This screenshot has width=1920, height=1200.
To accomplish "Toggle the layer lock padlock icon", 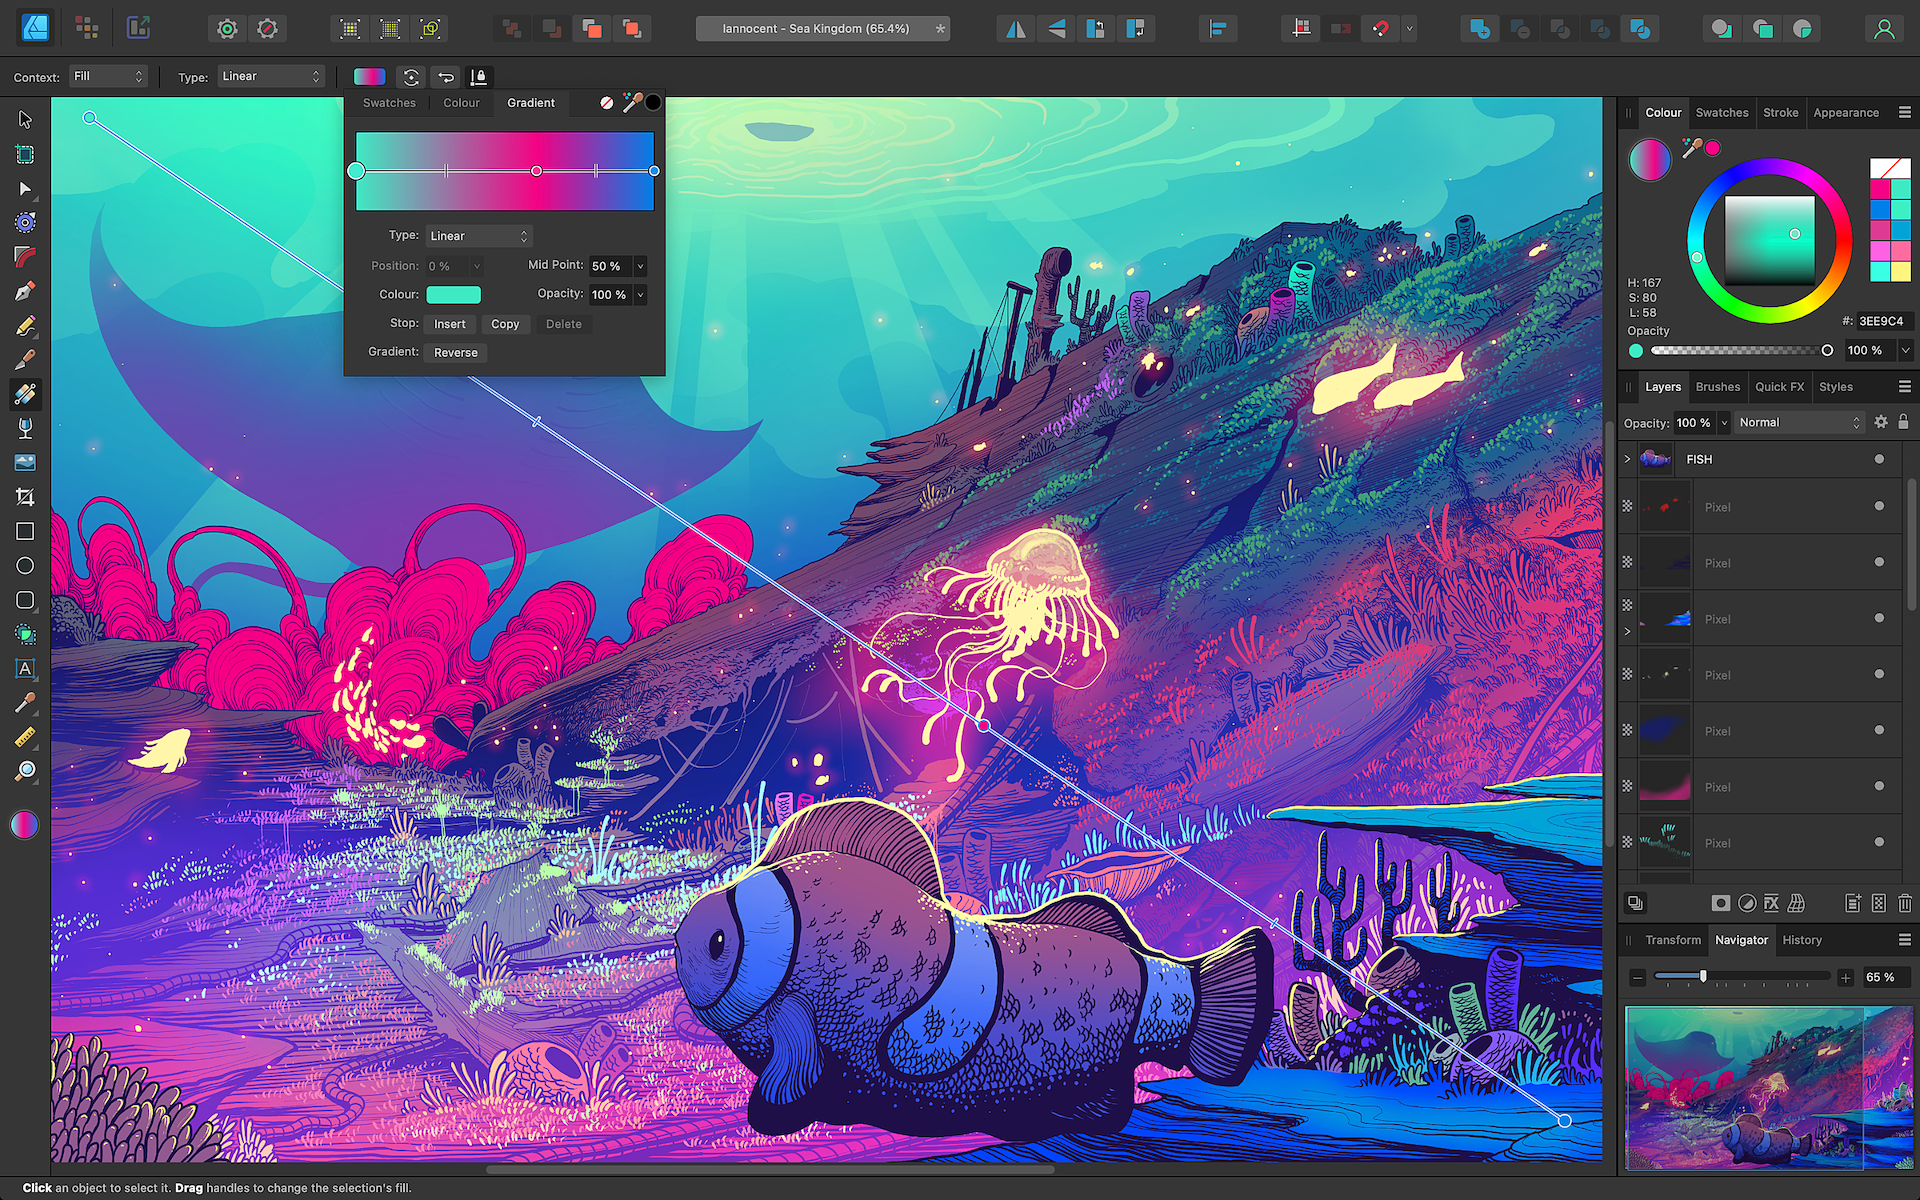I will point(1903,422).
